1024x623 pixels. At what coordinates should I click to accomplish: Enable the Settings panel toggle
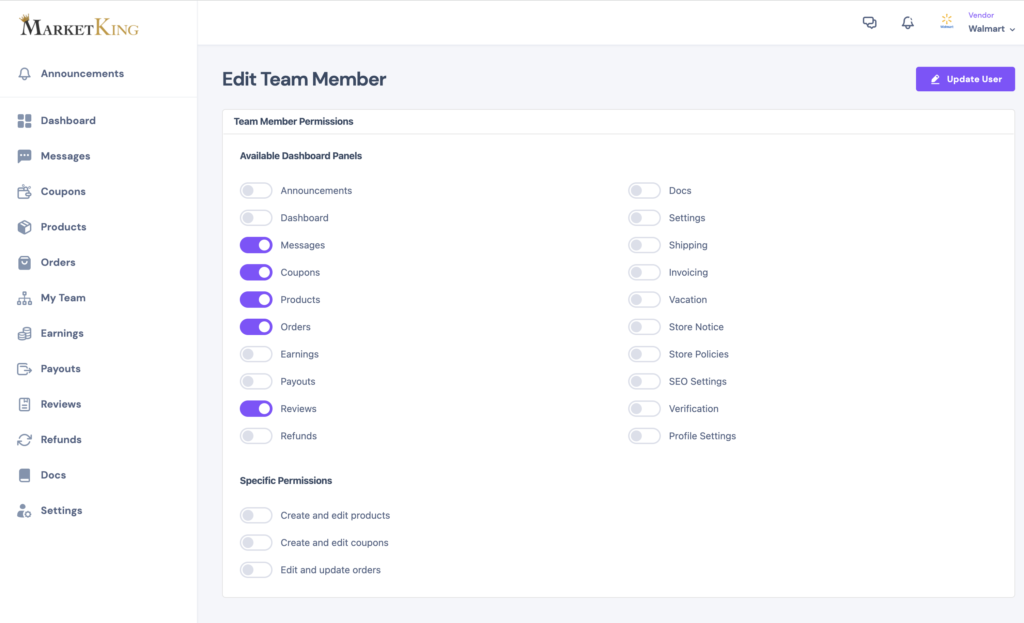coord(645,218)
